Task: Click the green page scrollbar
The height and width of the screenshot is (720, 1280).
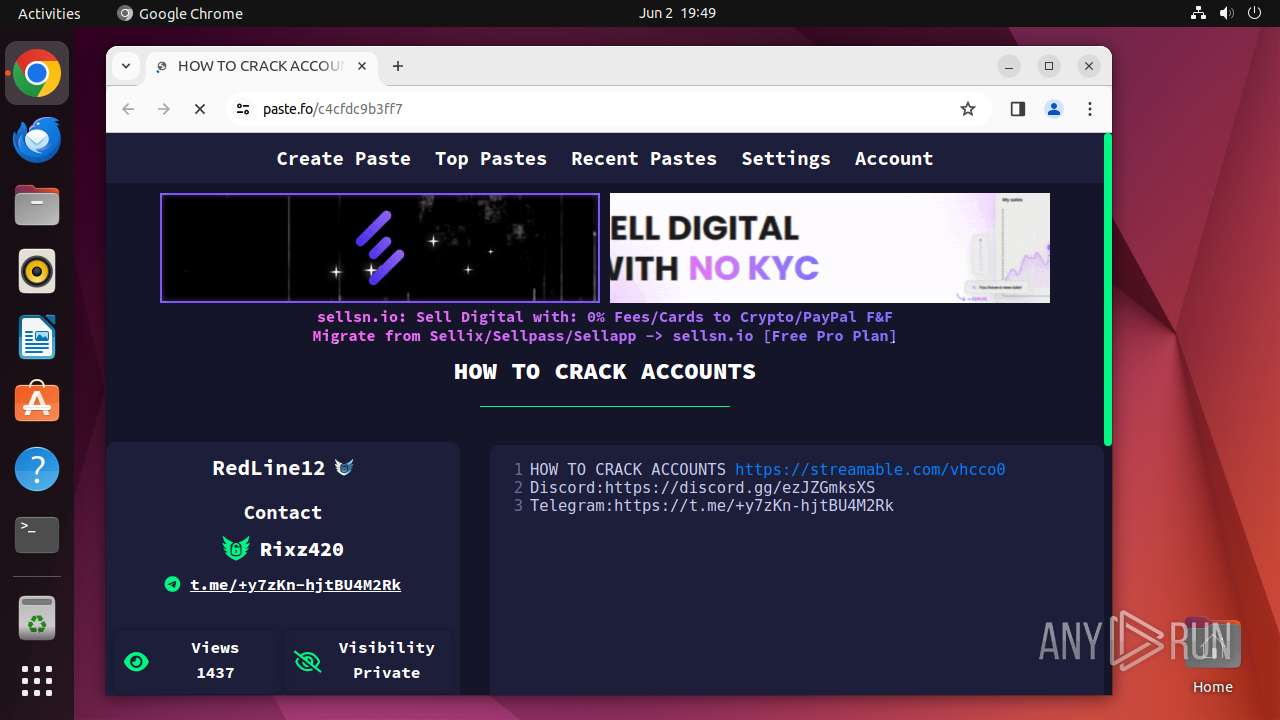Action: click(1107, 289)
